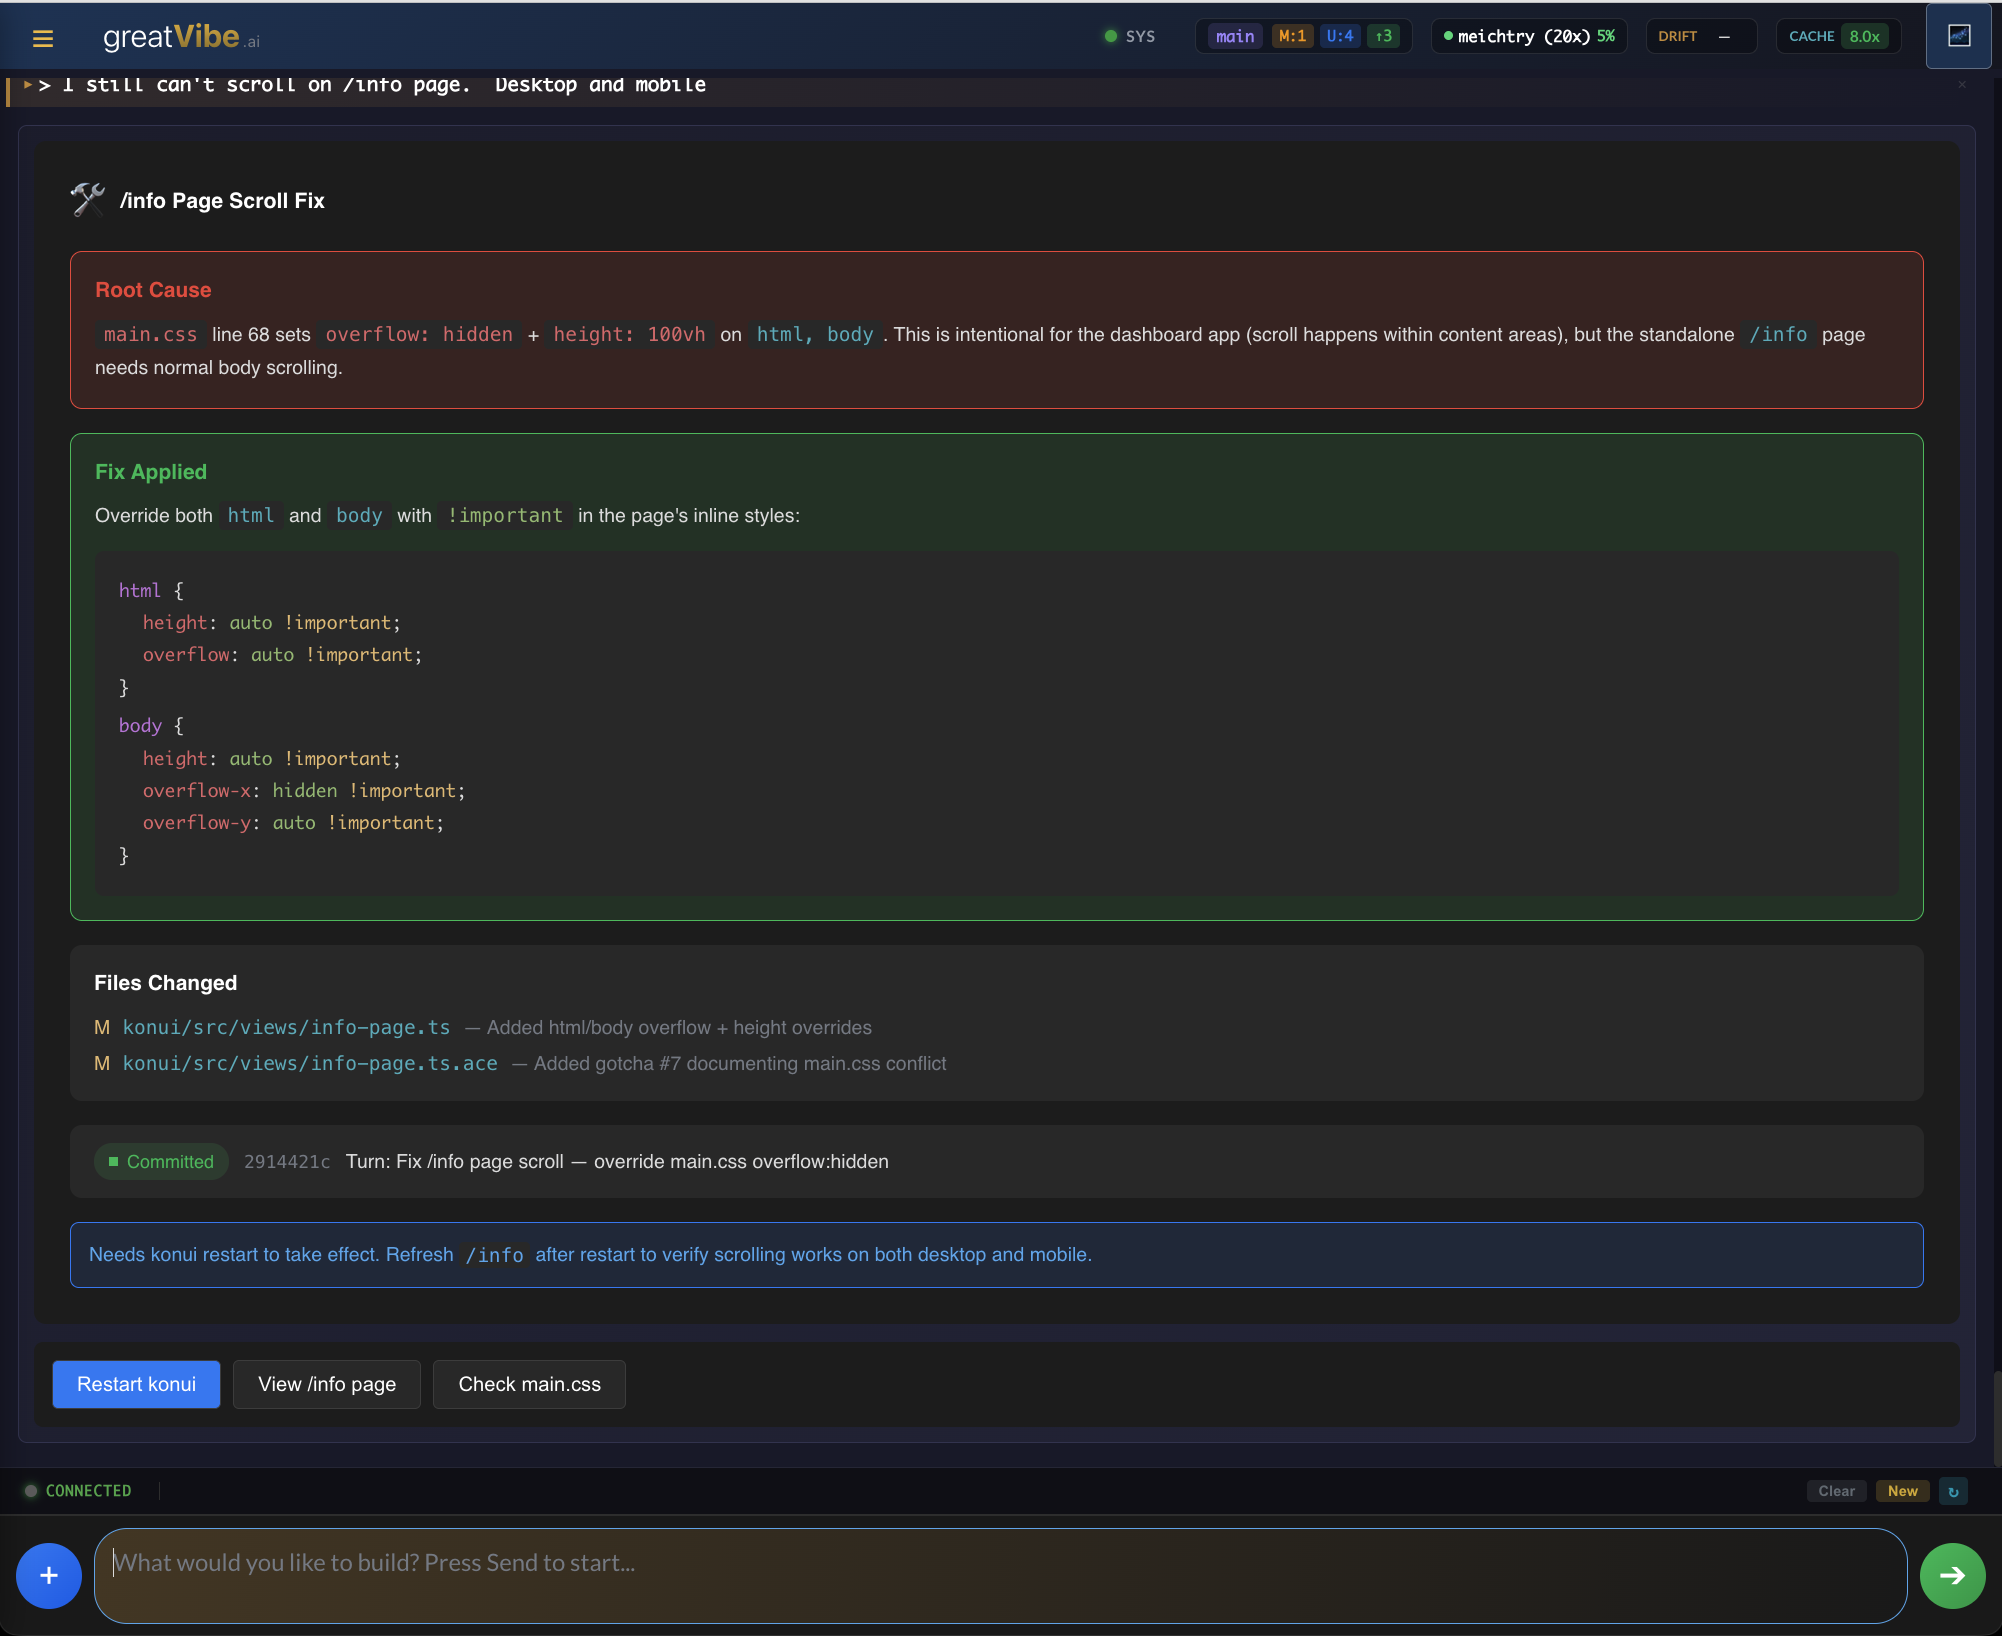
Task: Click the M:1 modified files badge
Action: [x=1291, y=36]
